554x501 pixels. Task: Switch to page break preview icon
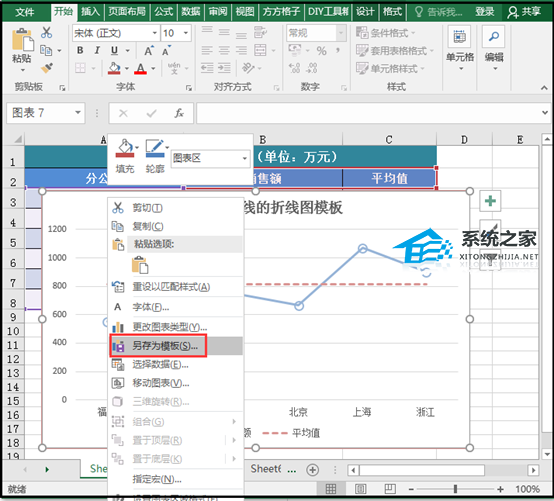pyautogui.click(x=390, y=489)
